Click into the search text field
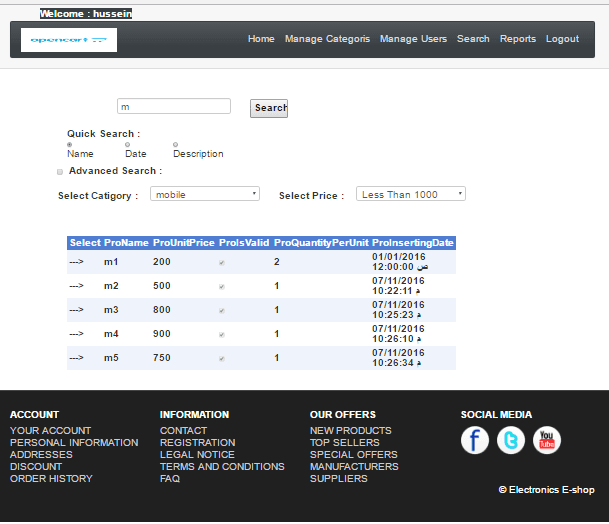The height and width of the screenshot is (524, 609). [174, 106]
